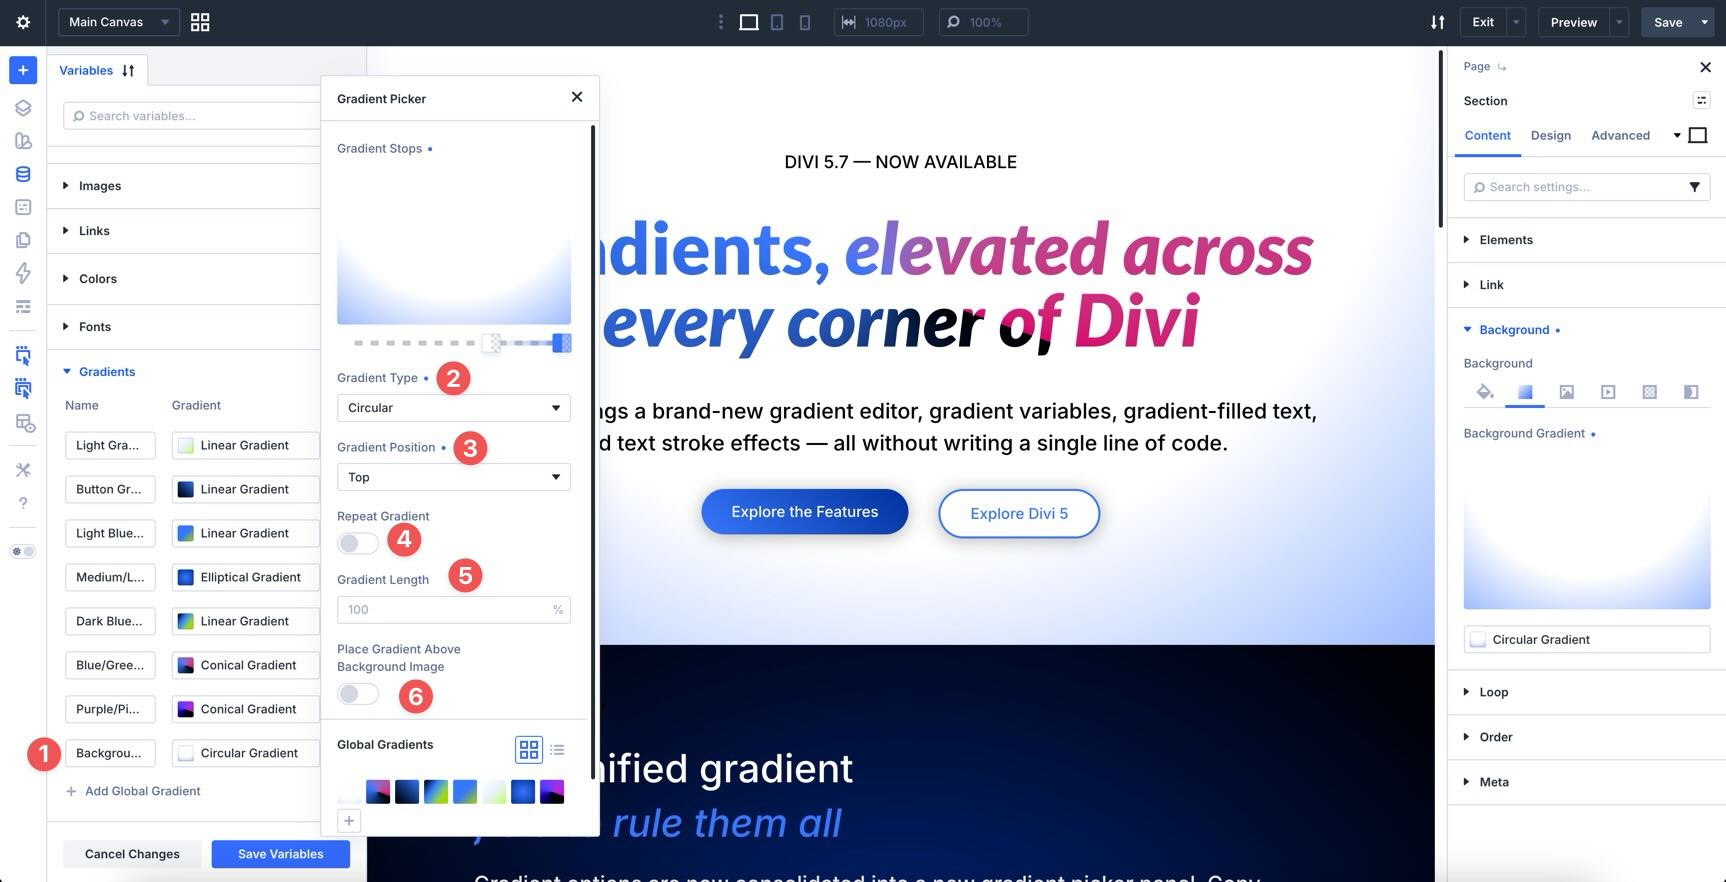This screenshot has height=882, width=1726.
Task: Click the Background Gradient preview thumbnail
Action: [x=1587, y=530]
